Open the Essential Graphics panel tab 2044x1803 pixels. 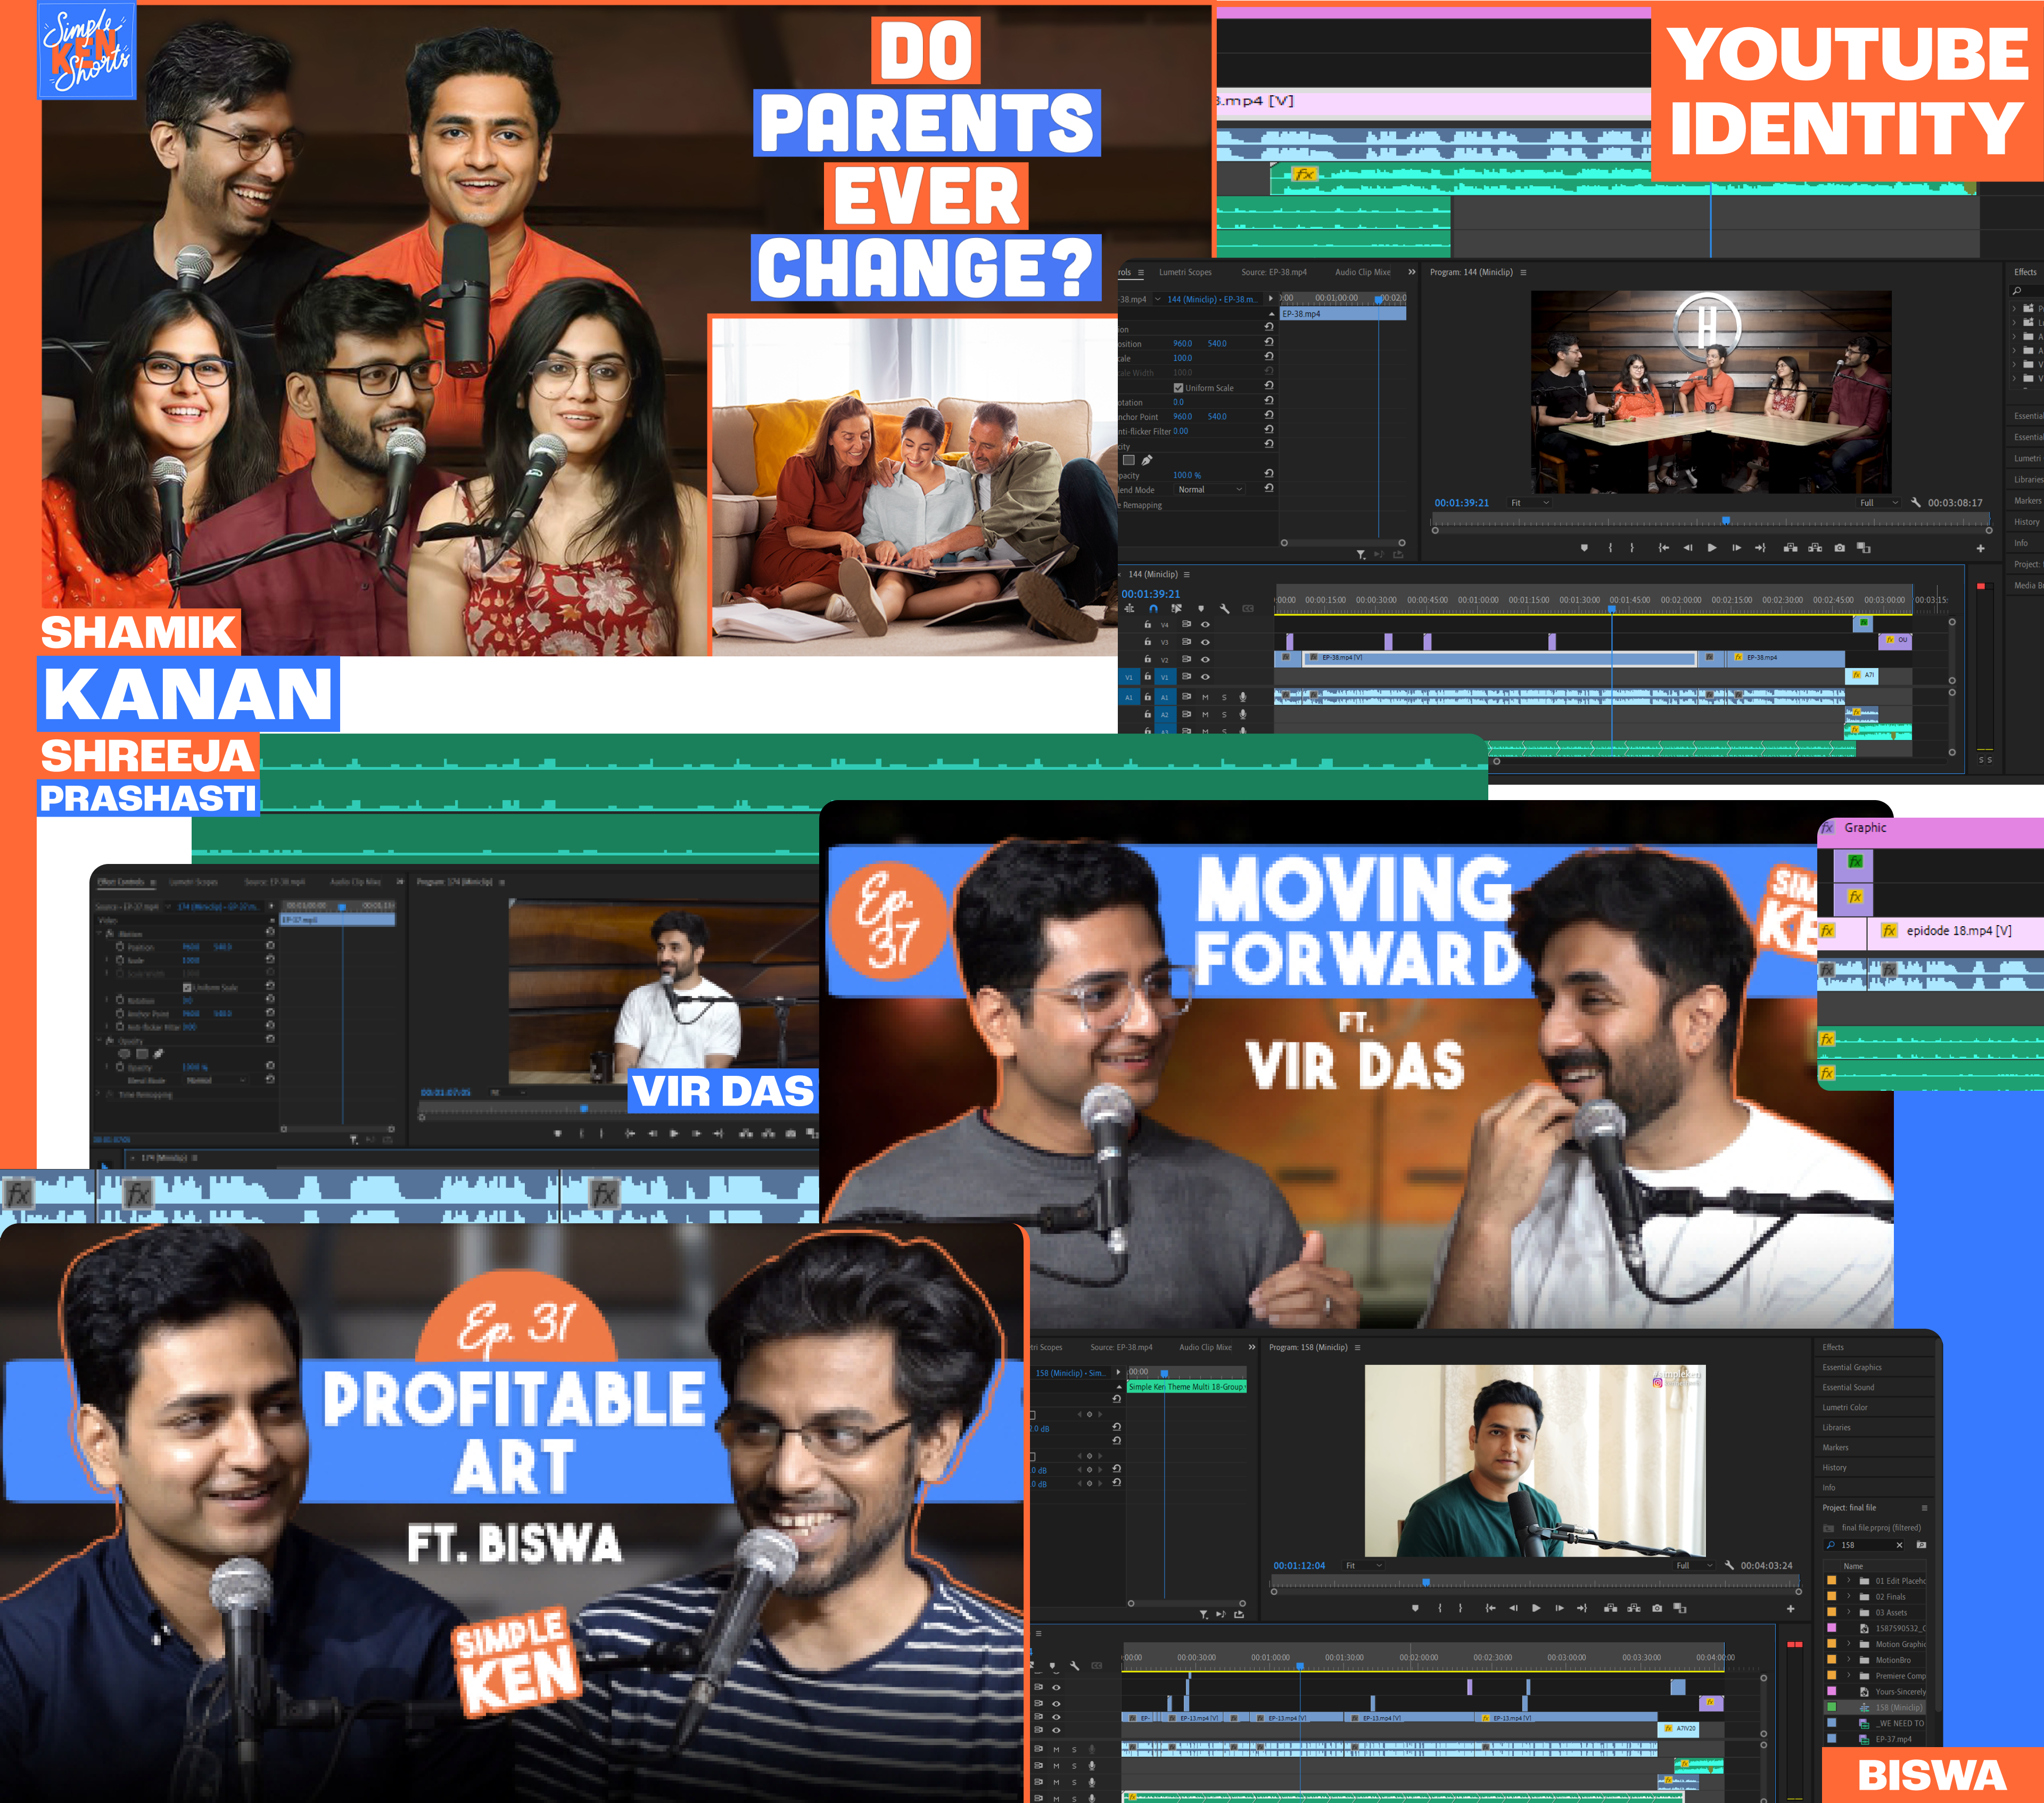tap(1852, 1367)
